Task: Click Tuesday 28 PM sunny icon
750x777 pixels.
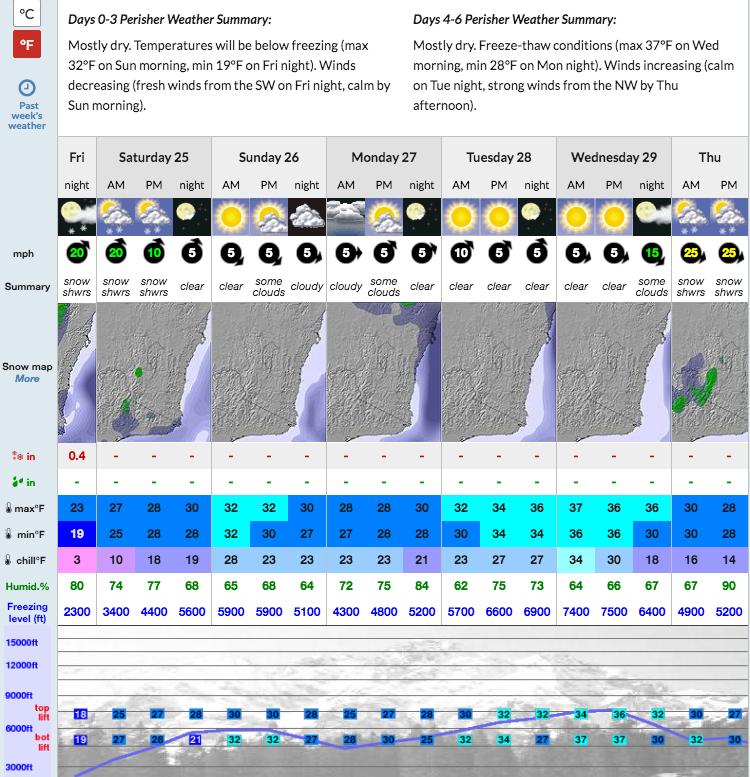Action: [499, 217]
